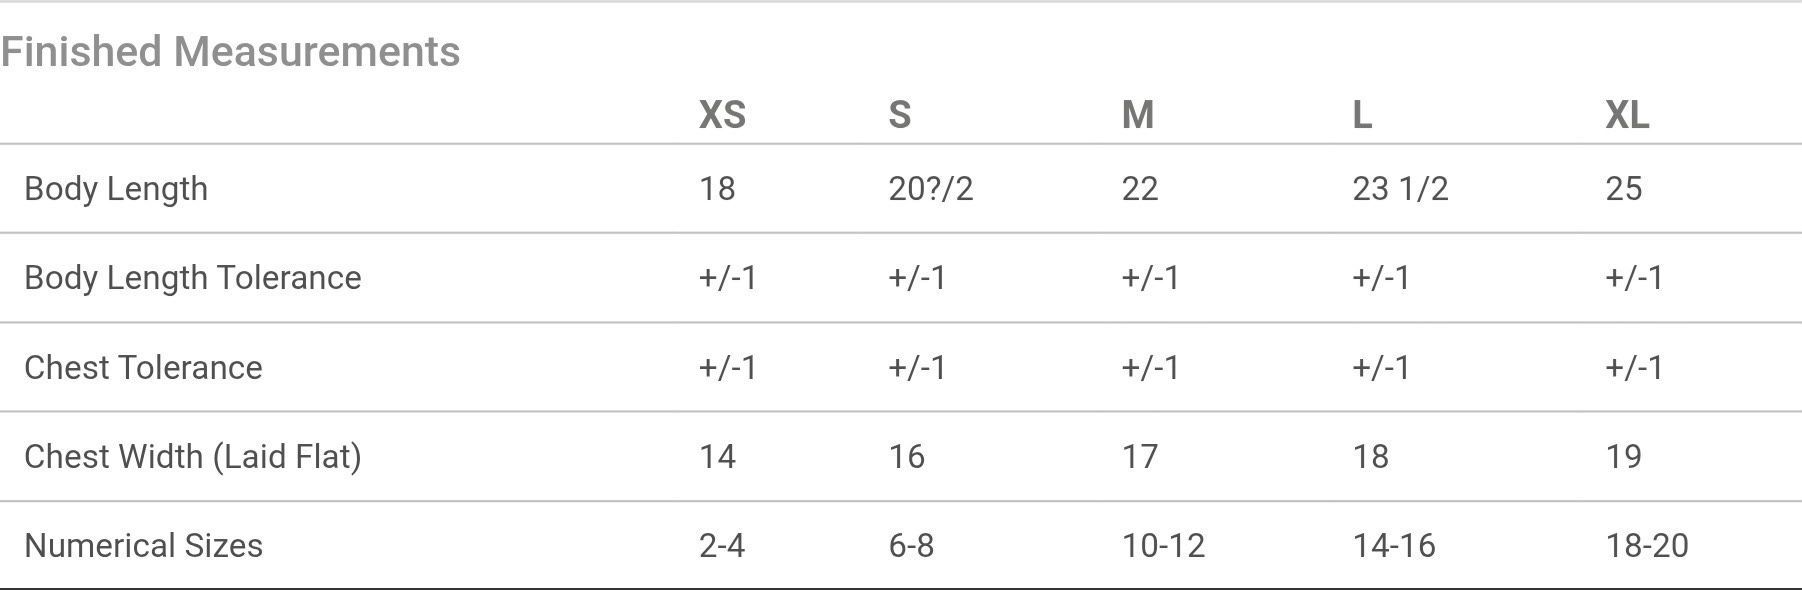Click the Finished Measurements heading

[230, 52]
